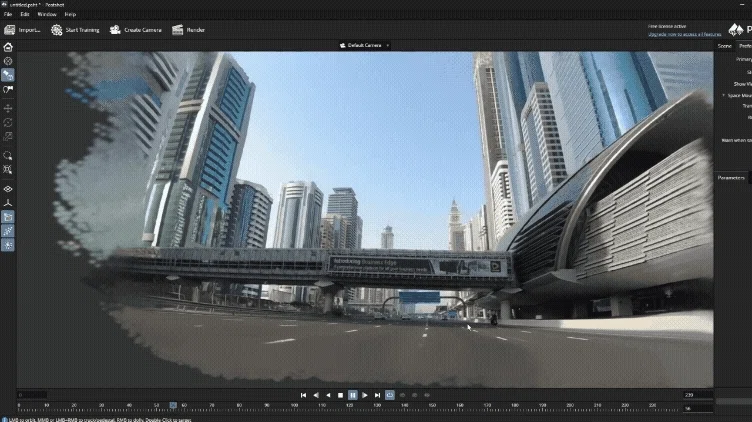752x422 pixels.
Task: Click frame 100 on the timeline ruler
Action: coord(294,406)
